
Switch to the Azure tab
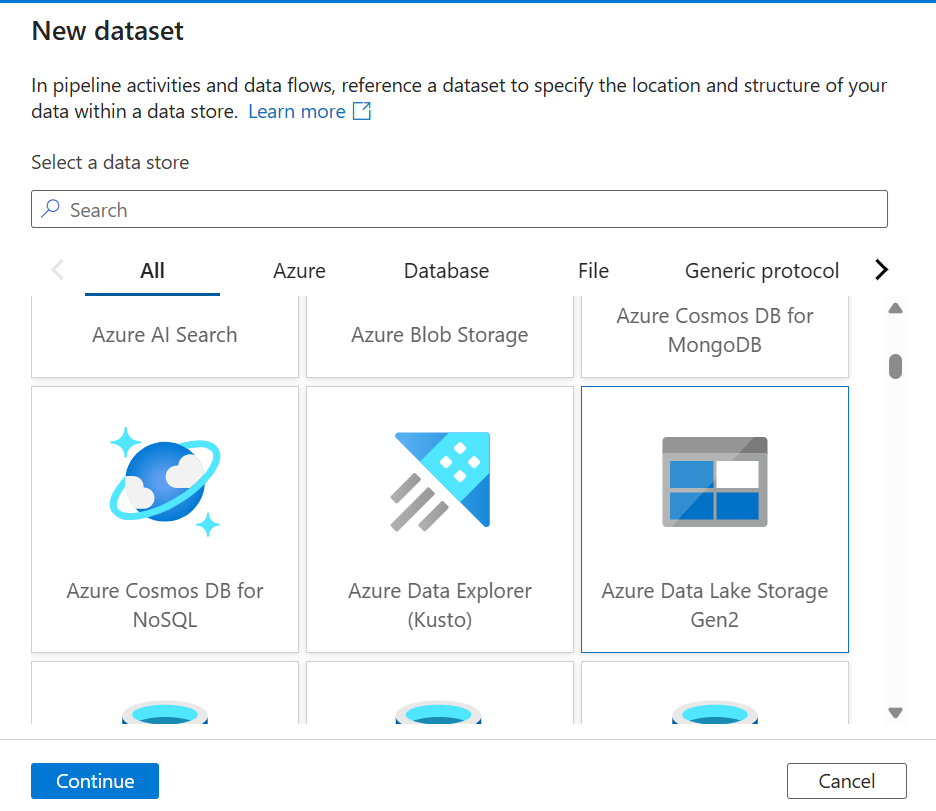(299, 270)
